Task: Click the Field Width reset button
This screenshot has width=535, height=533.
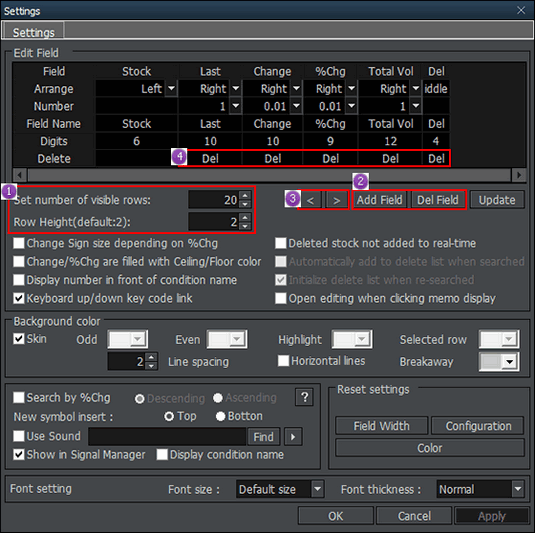Action: [381, 426]
